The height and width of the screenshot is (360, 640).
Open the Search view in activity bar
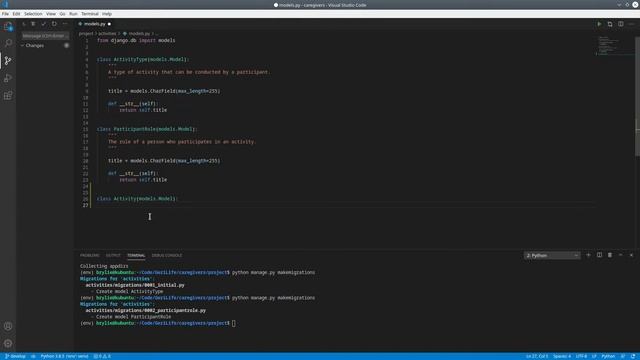pos(8,43)
